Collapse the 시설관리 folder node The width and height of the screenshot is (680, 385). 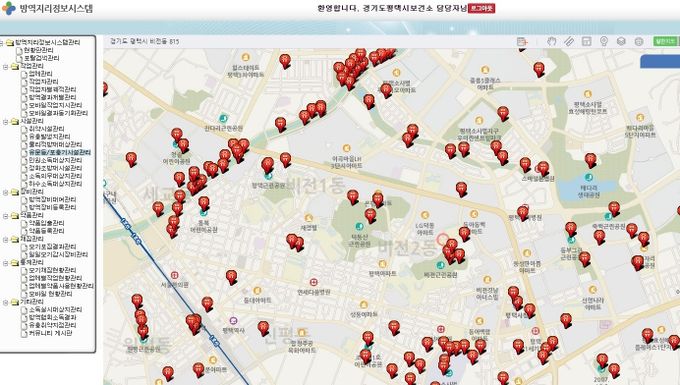(5, 121)
